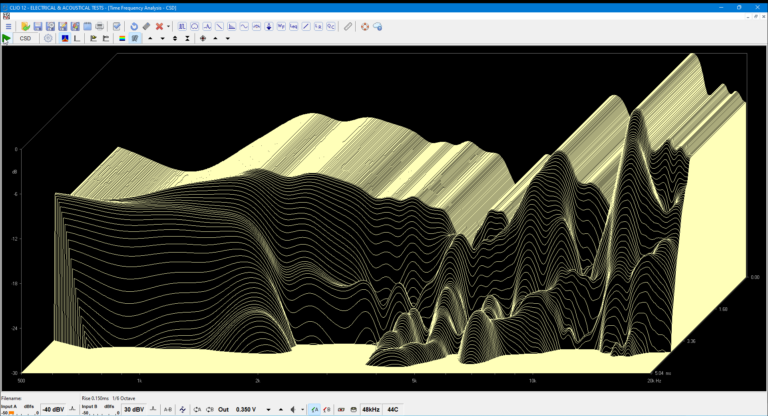768x416 pixels.
Task: Click the open file folder icon
Action: tap(26, 26)
